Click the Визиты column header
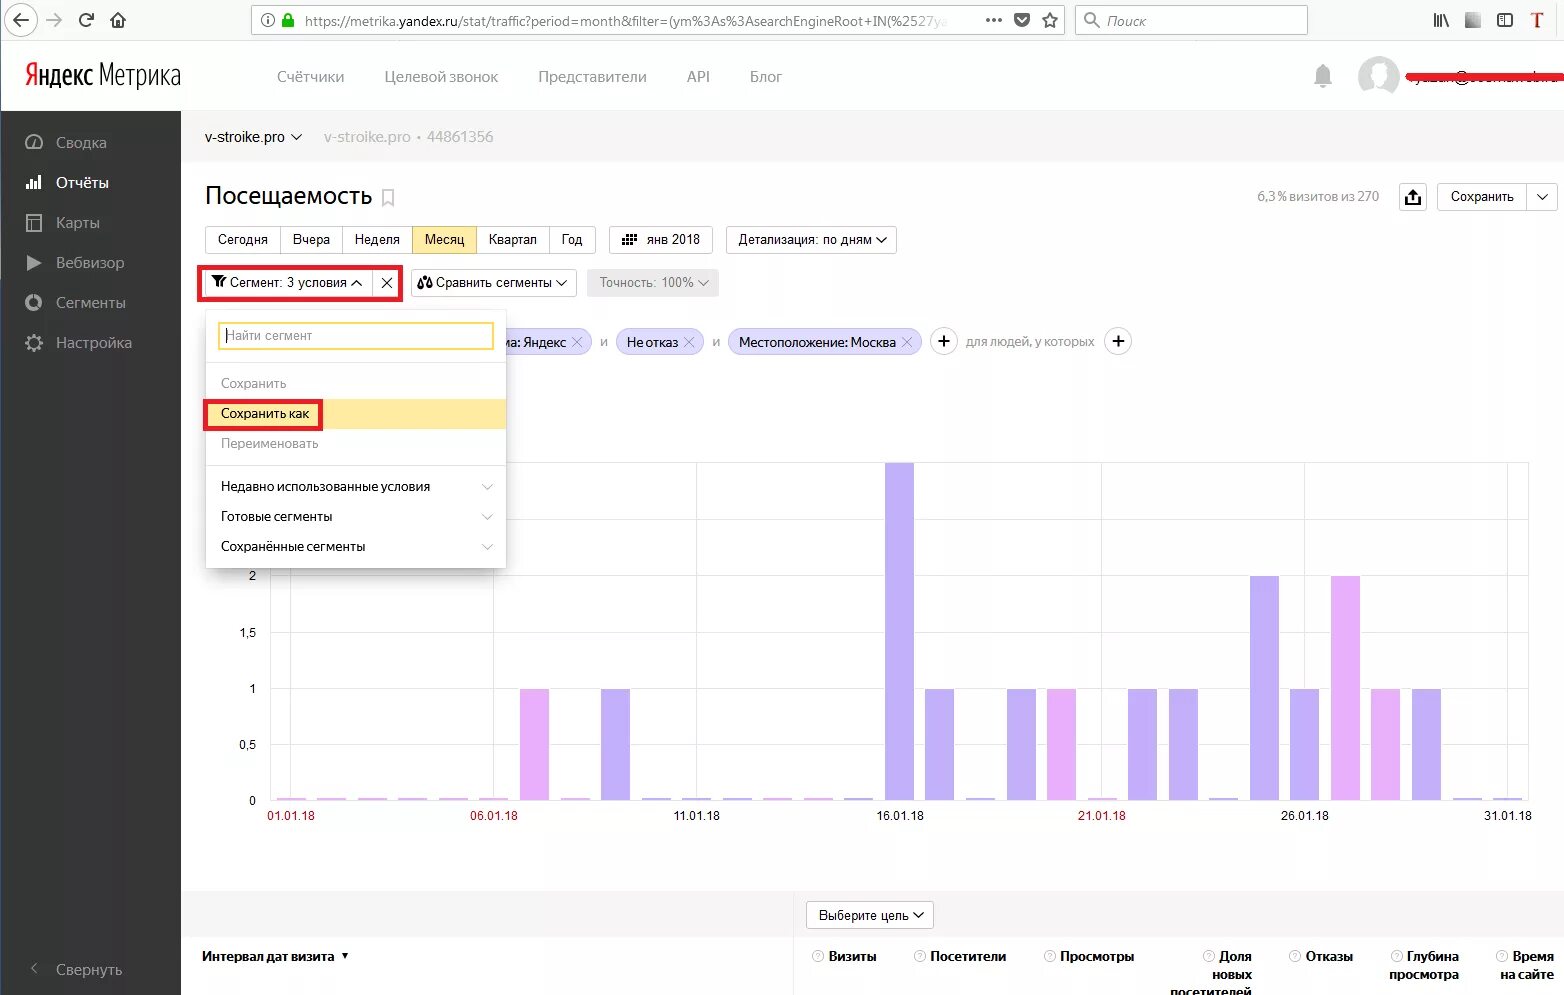This screenshot has height=995, width=1564. 852,957
